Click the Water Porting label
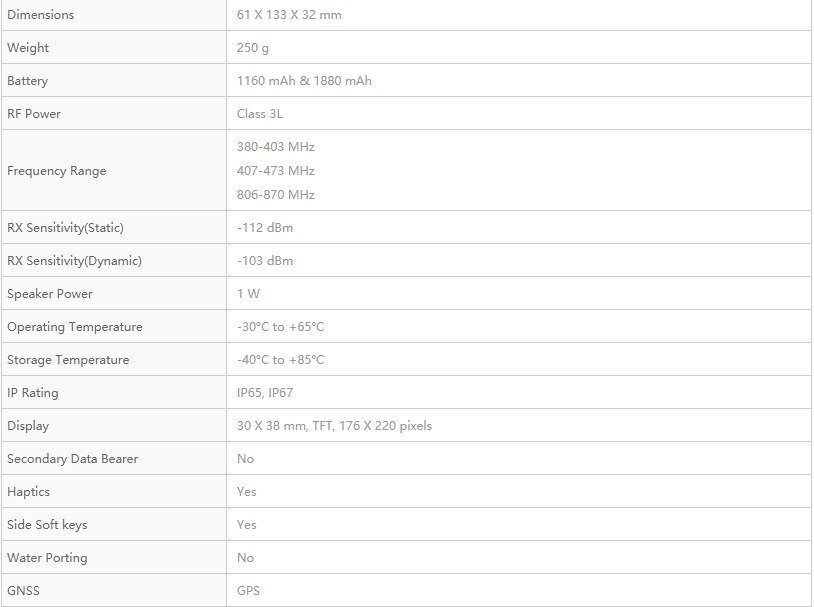The width and height of the screenshot is (814, 607). [47, 558]
